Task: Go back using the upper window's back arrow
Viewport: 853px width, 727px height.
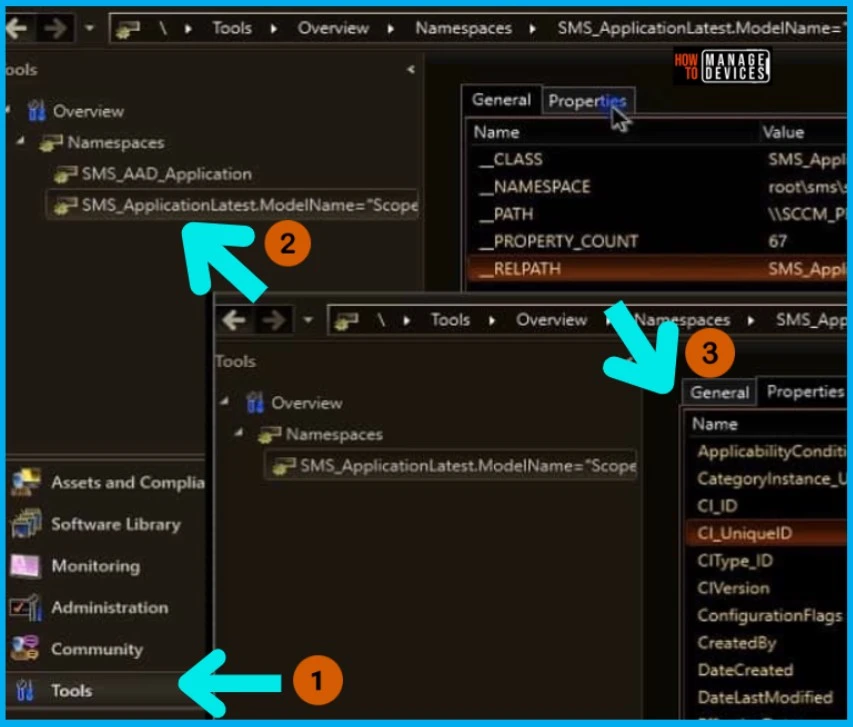Action: point(17,27)
